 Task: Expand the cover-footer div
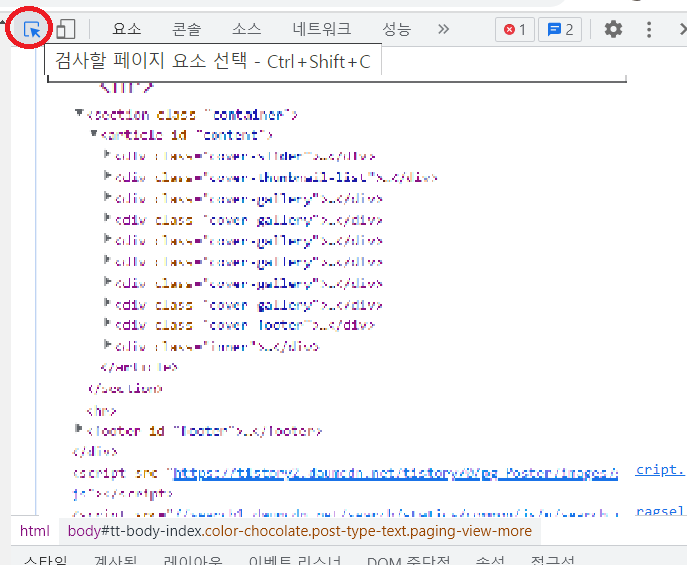pyautogui.click(x=107, y=323)
